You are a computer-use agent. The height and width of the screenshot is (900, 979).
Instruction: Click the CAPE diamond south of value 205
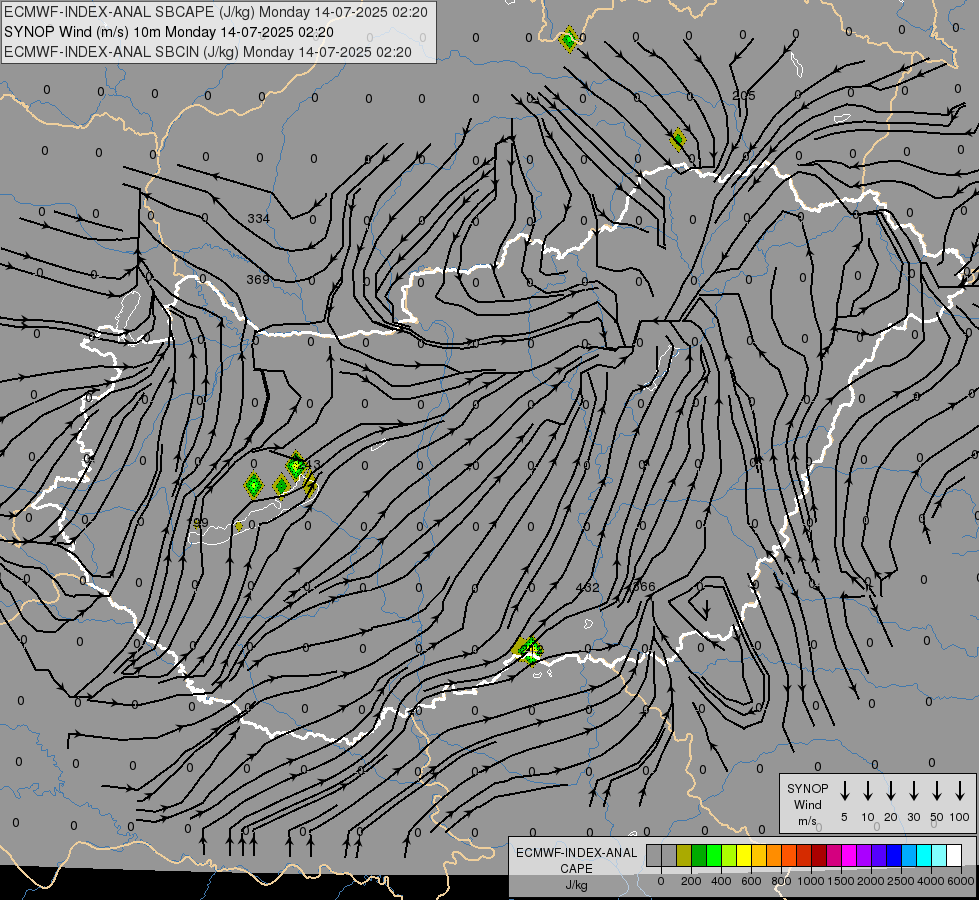678,139
